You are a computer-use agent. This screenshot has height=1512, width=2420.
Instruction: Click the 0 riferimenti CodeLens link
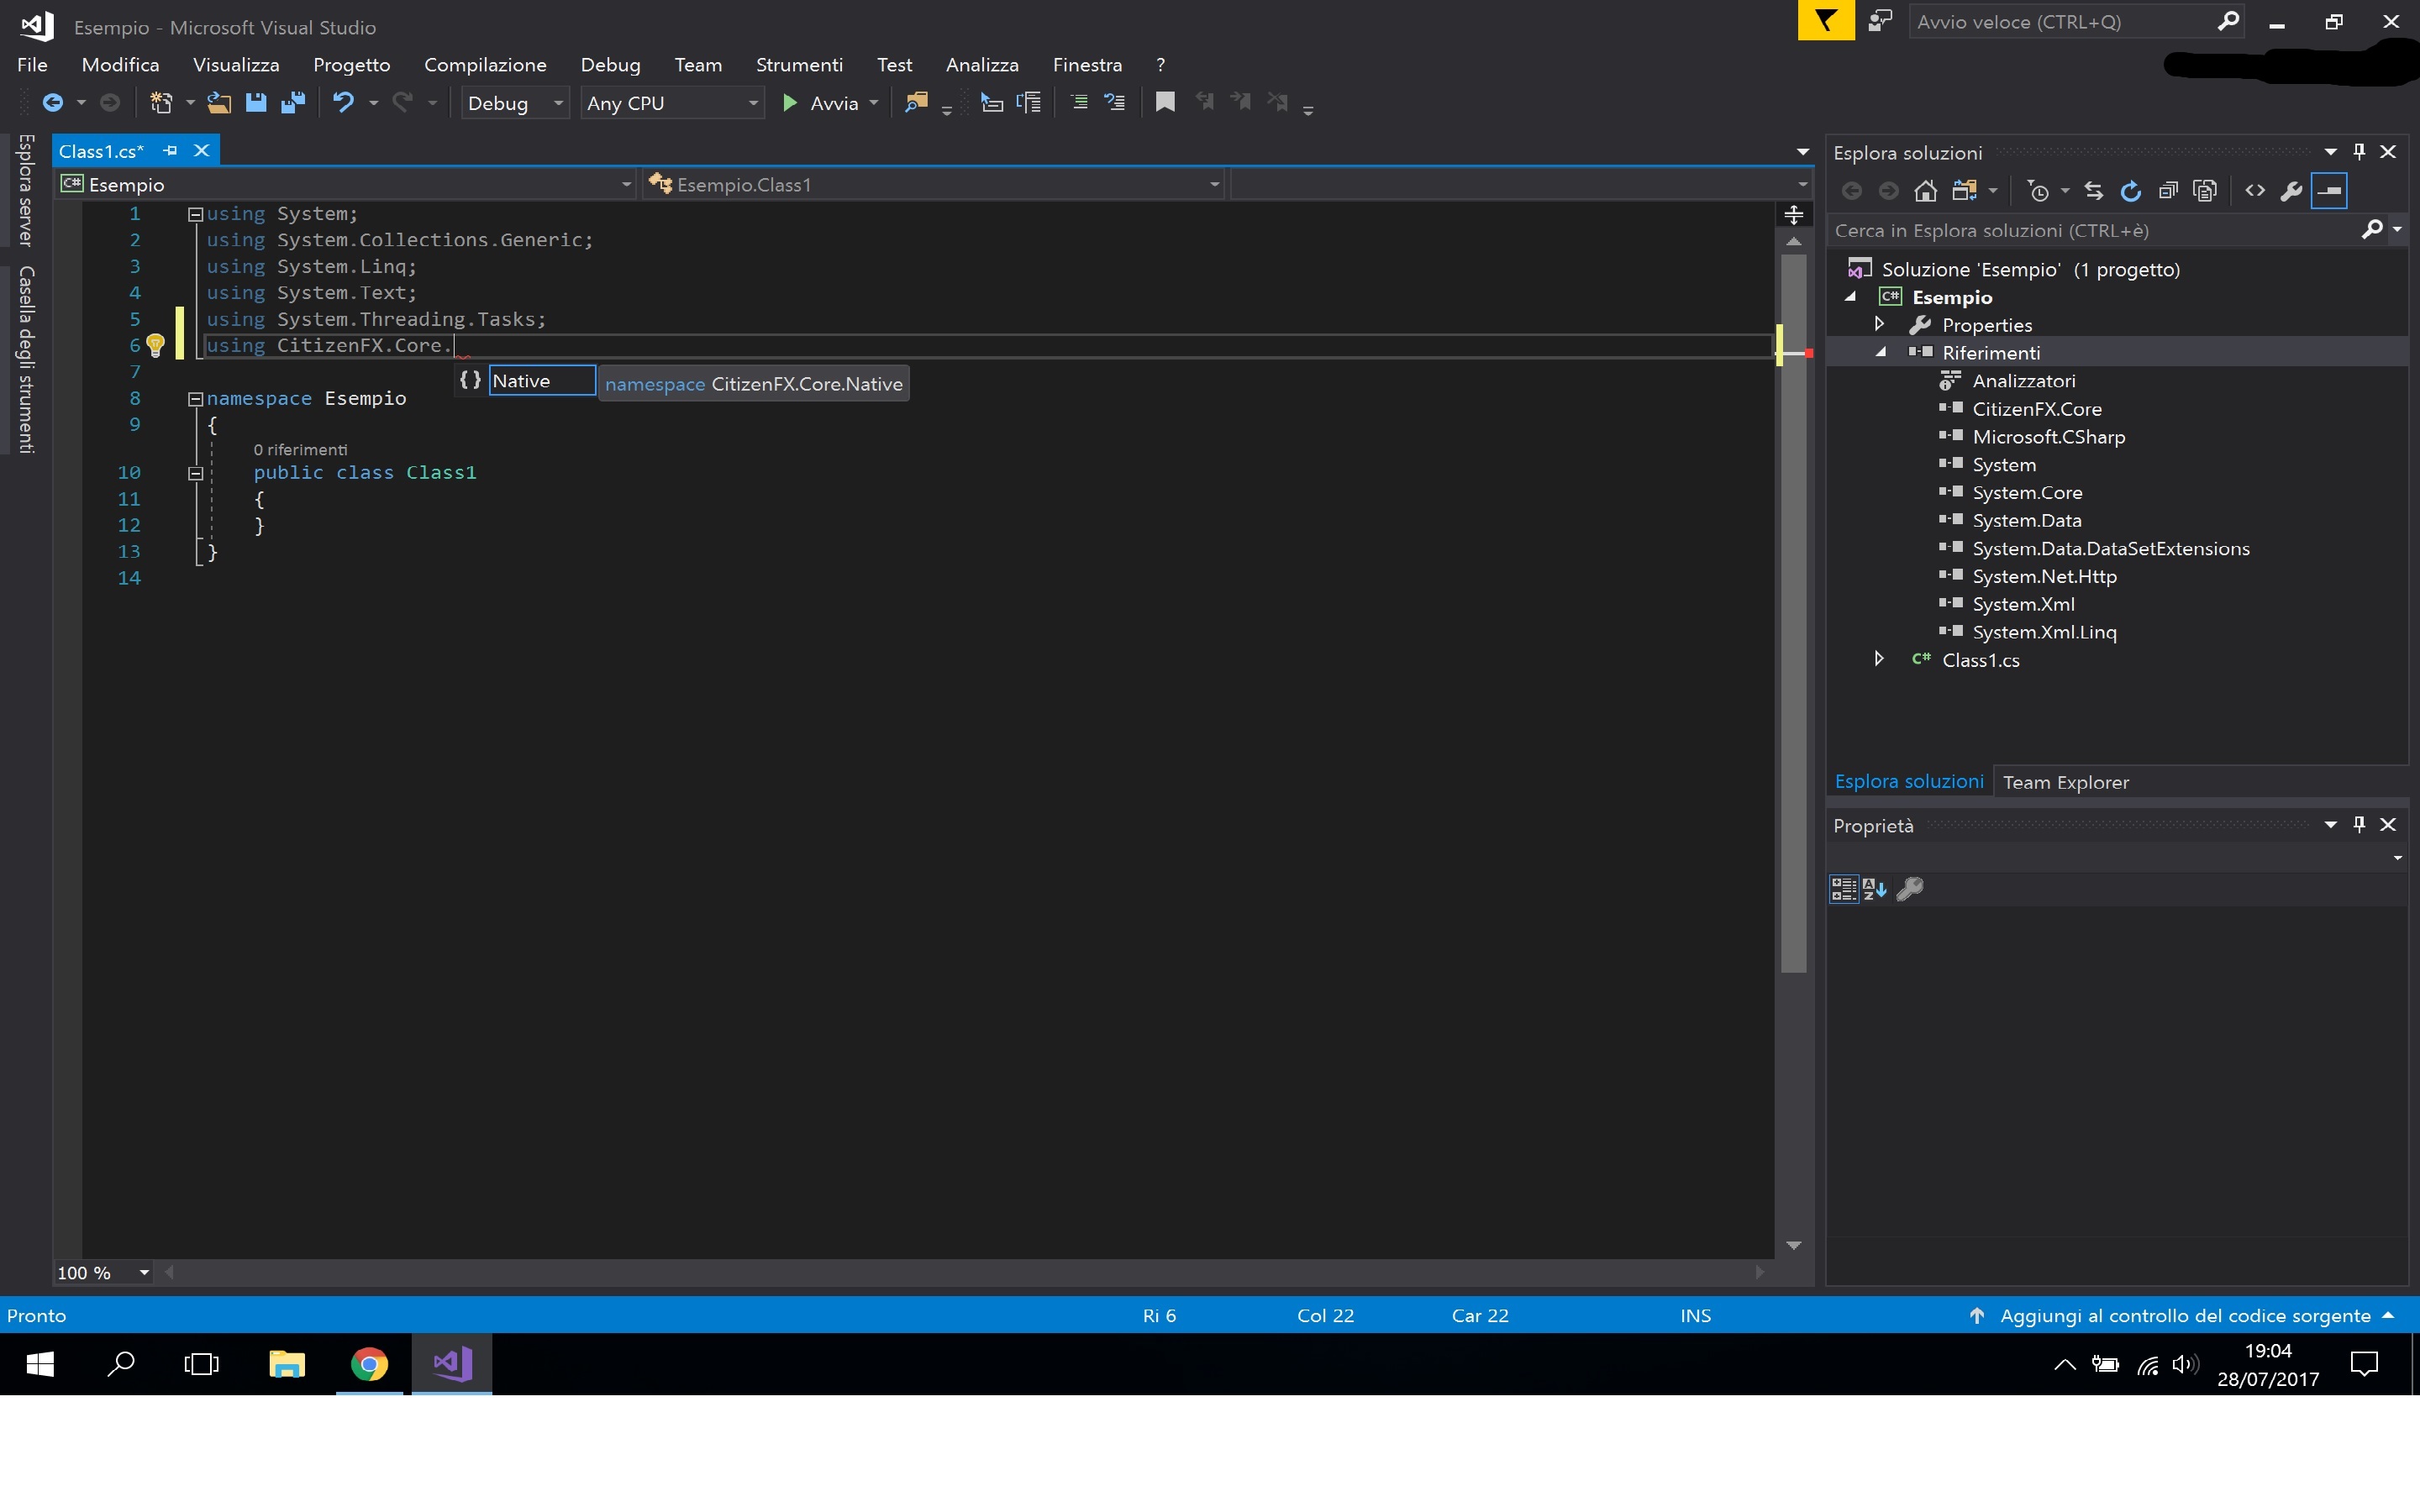click(x=300, y=450)
